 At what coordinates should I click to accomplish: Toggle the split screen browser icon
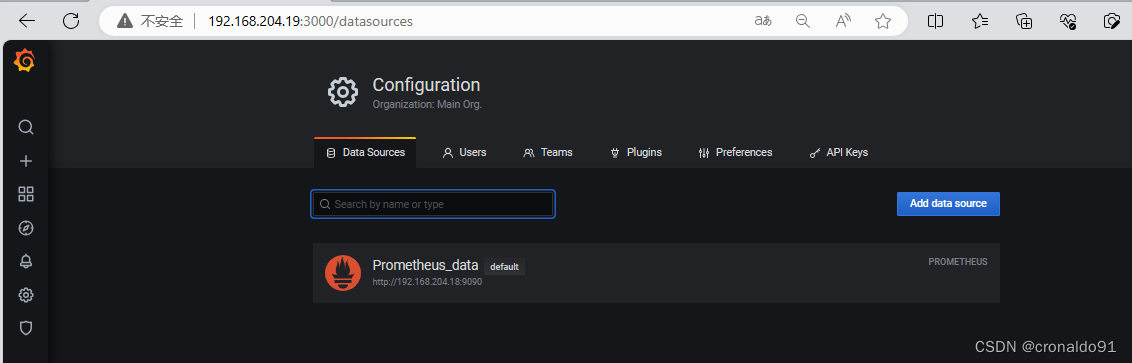tap(935, 21)
